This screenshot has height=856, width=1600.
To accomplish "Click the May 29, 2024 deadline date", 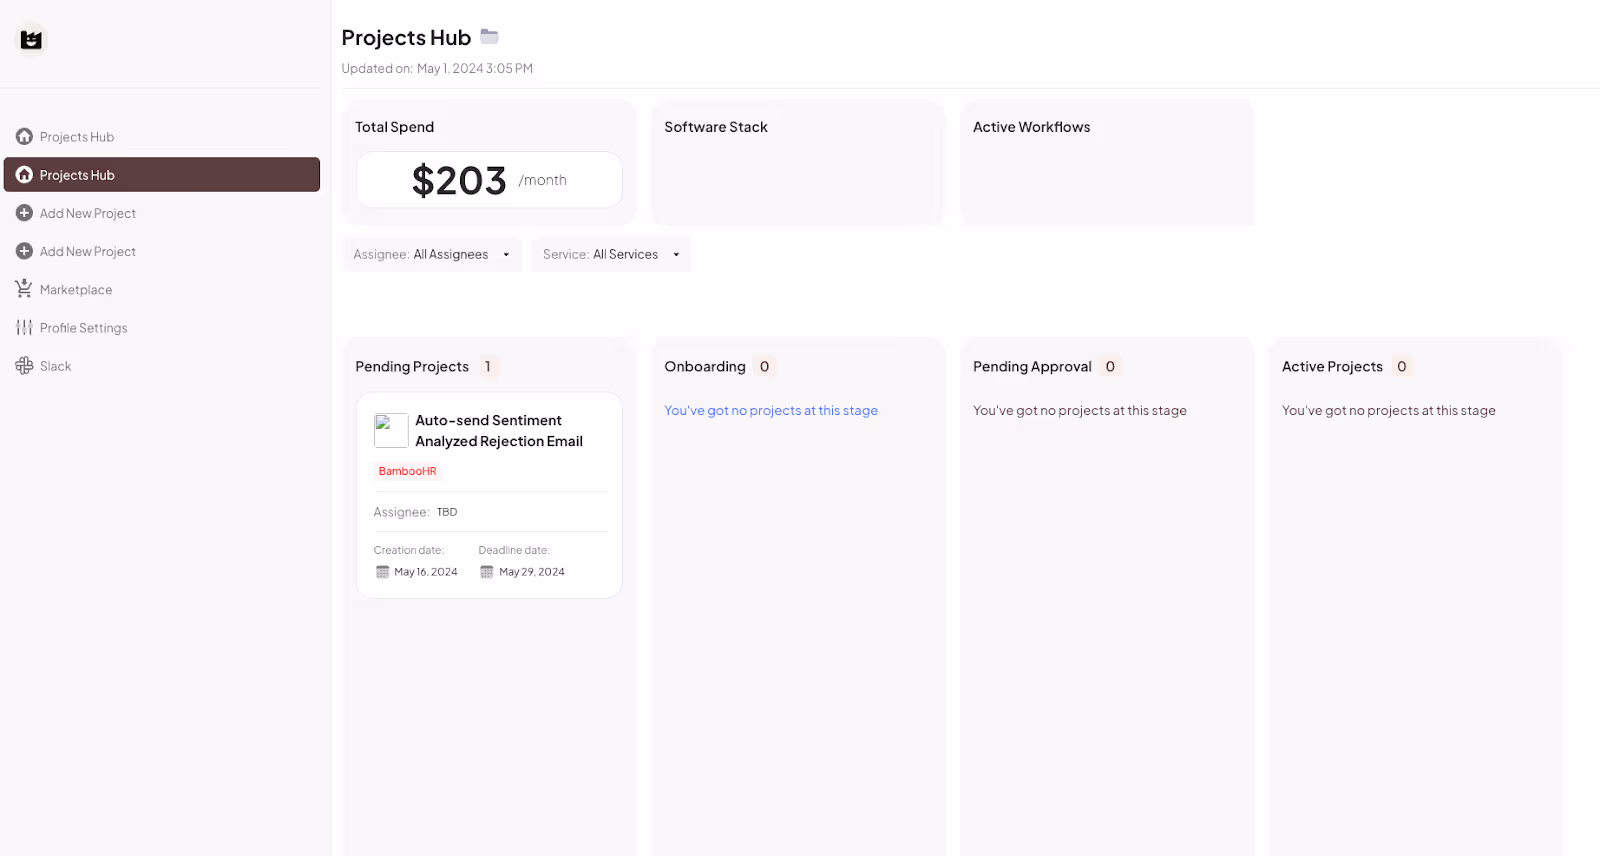I will (532, 572).
